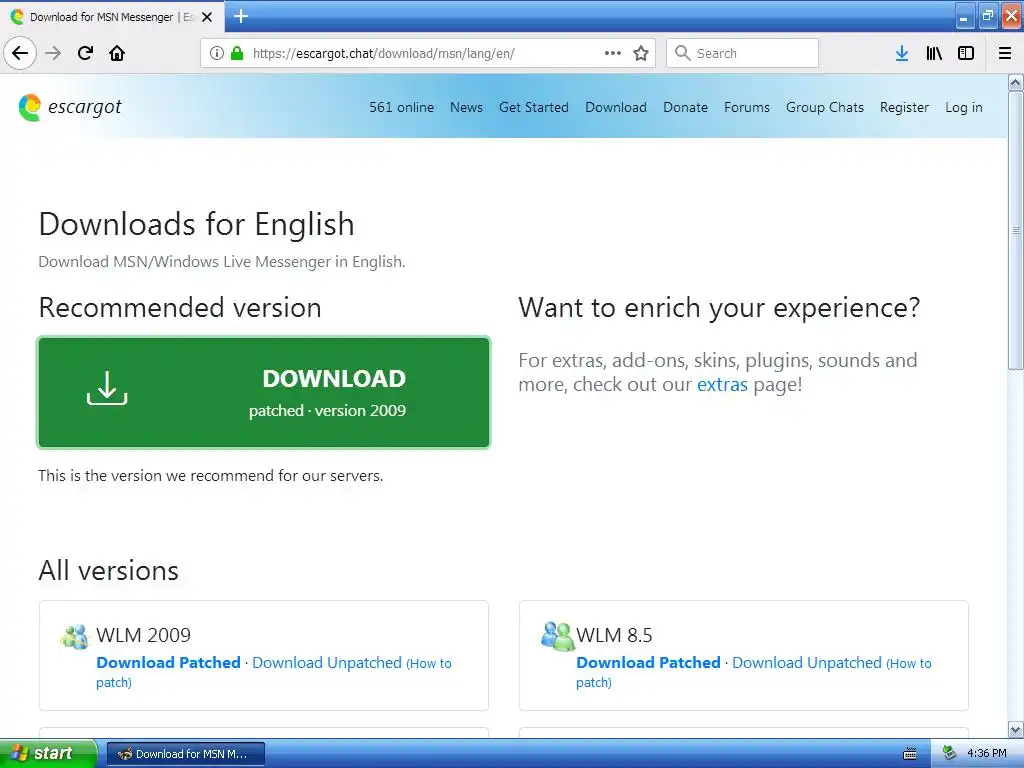The width and height of the screenshot is (1024, 768).
Task: Click the green DOWNLOAD patched version 2009 button
Action: click(263, 392)
